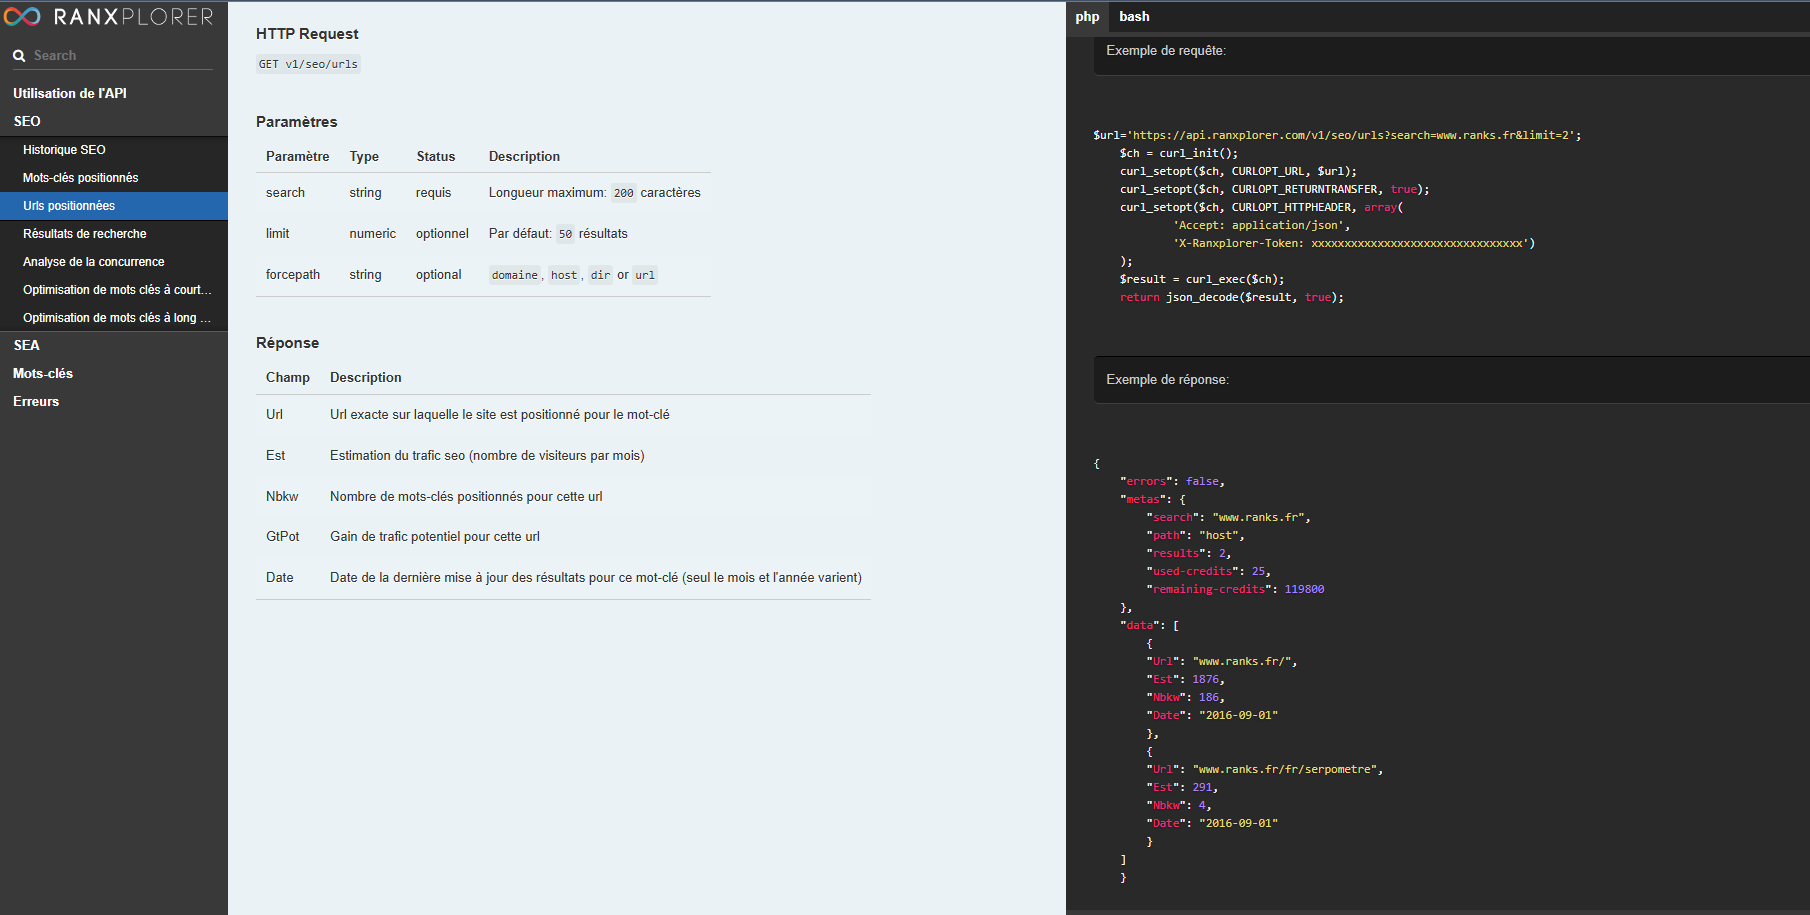Click the GET v1/seo/urls code snippet
This screenshot has height=915, width=1810.
308,64
